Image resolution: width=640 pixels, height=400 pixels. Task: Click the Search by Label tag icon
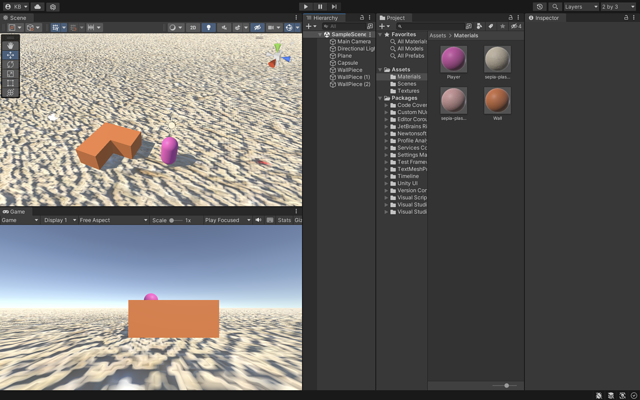(491, 26)
